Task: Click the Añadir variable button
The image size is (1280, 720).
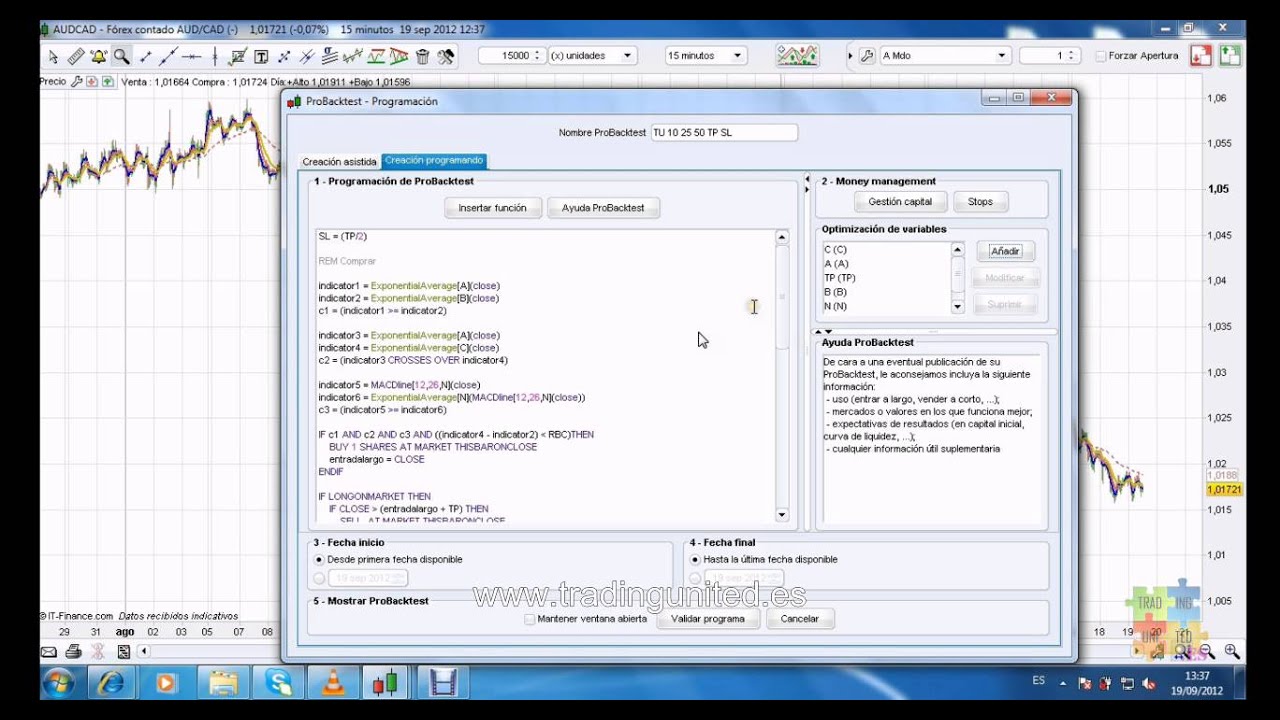Action: [x=1005, y=252]
